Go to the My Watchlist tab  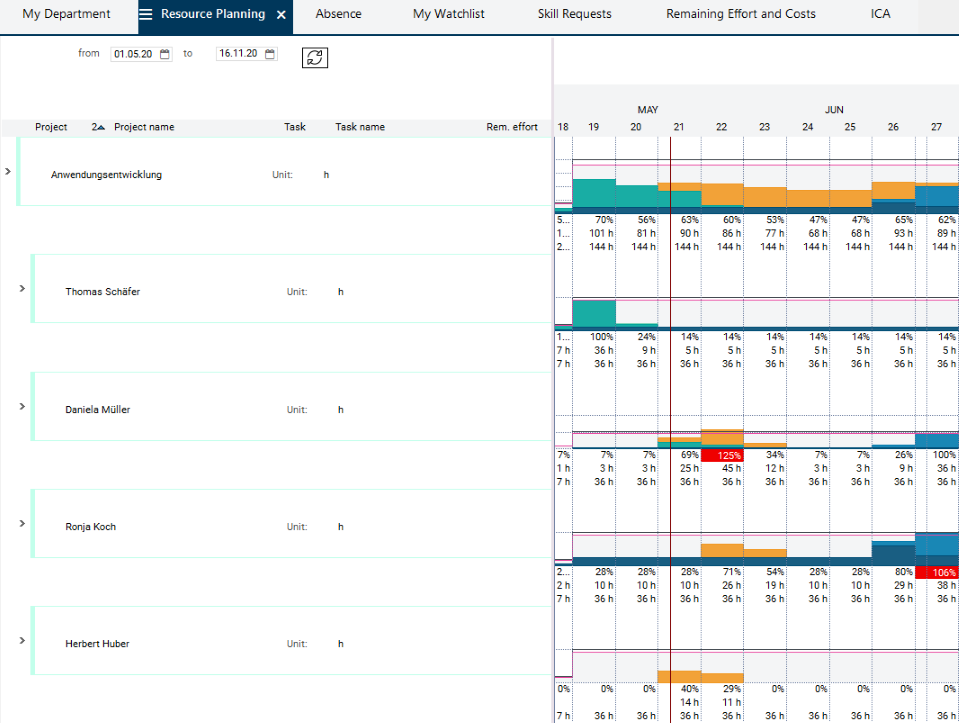(449, 15)
